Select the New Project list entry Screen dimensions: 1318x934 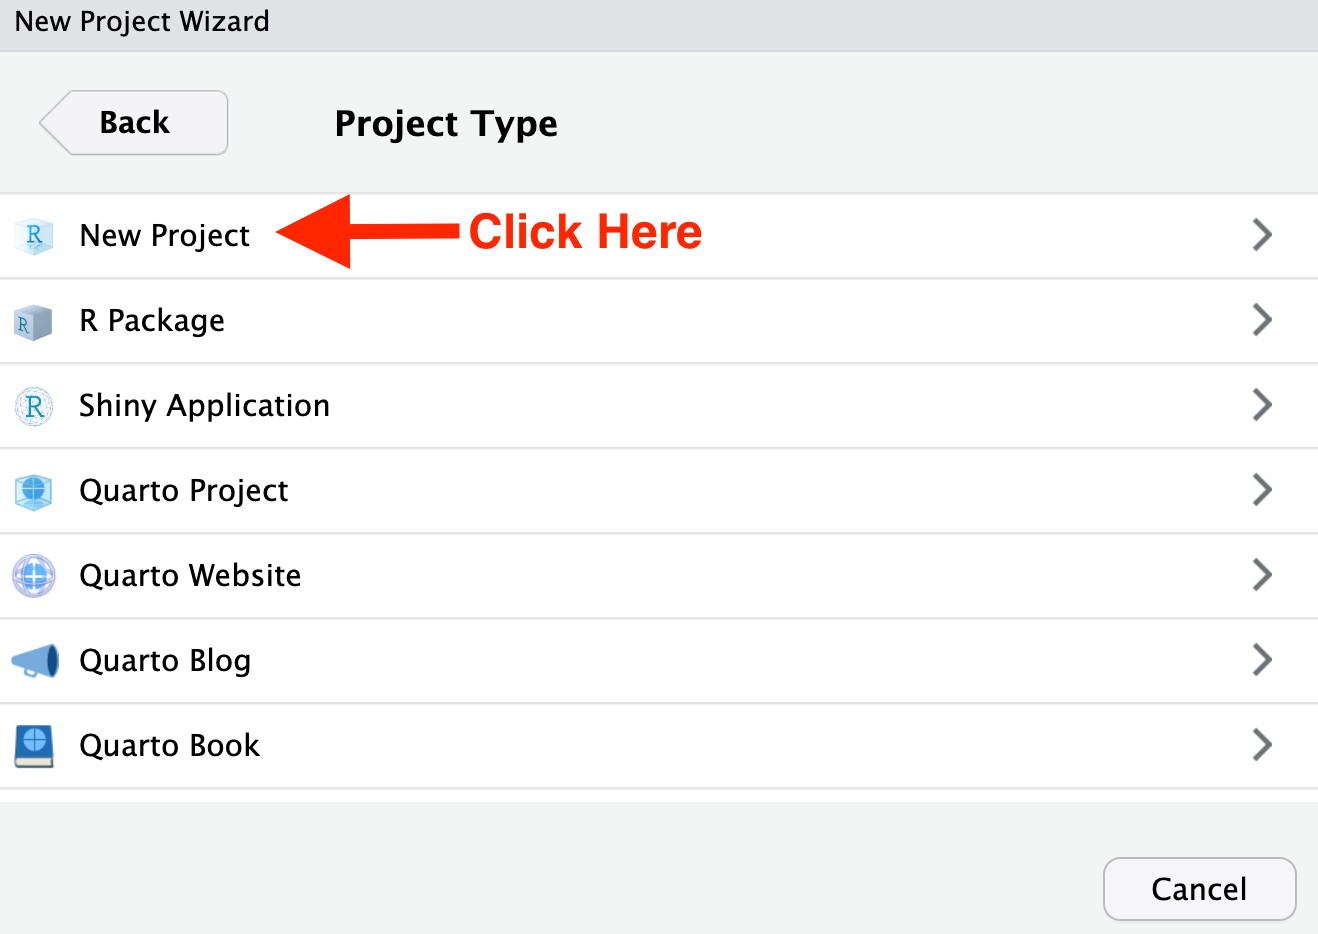tap(164, 235)
